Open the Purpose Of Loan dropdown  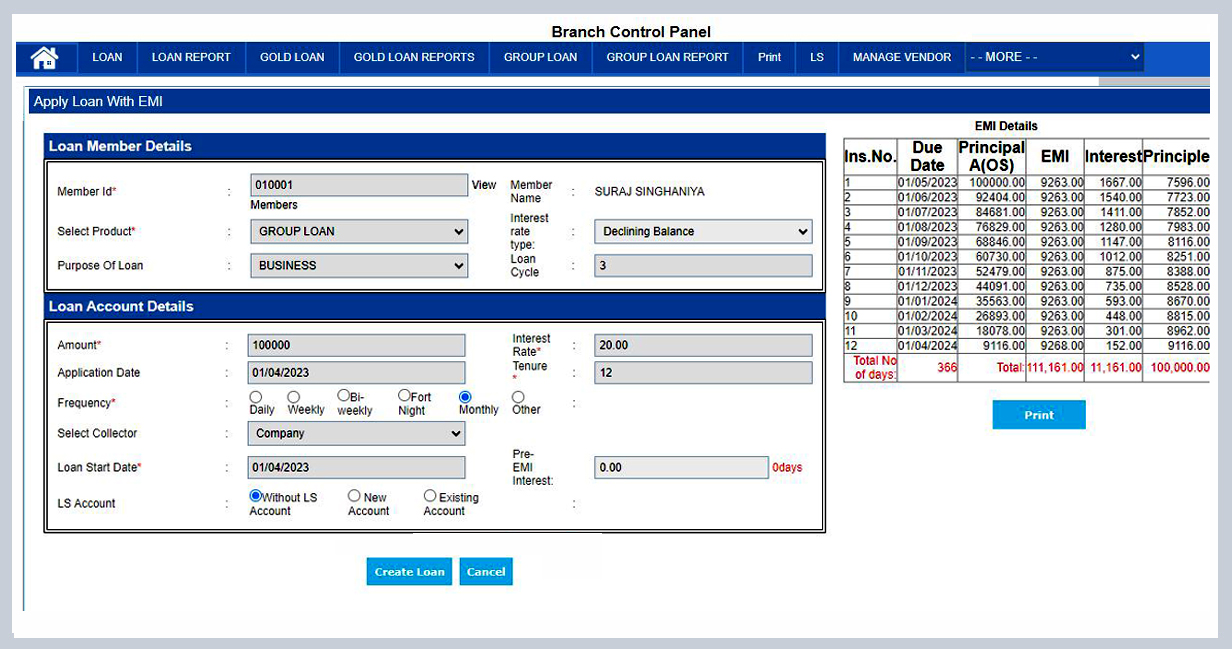tap(357, 265)
